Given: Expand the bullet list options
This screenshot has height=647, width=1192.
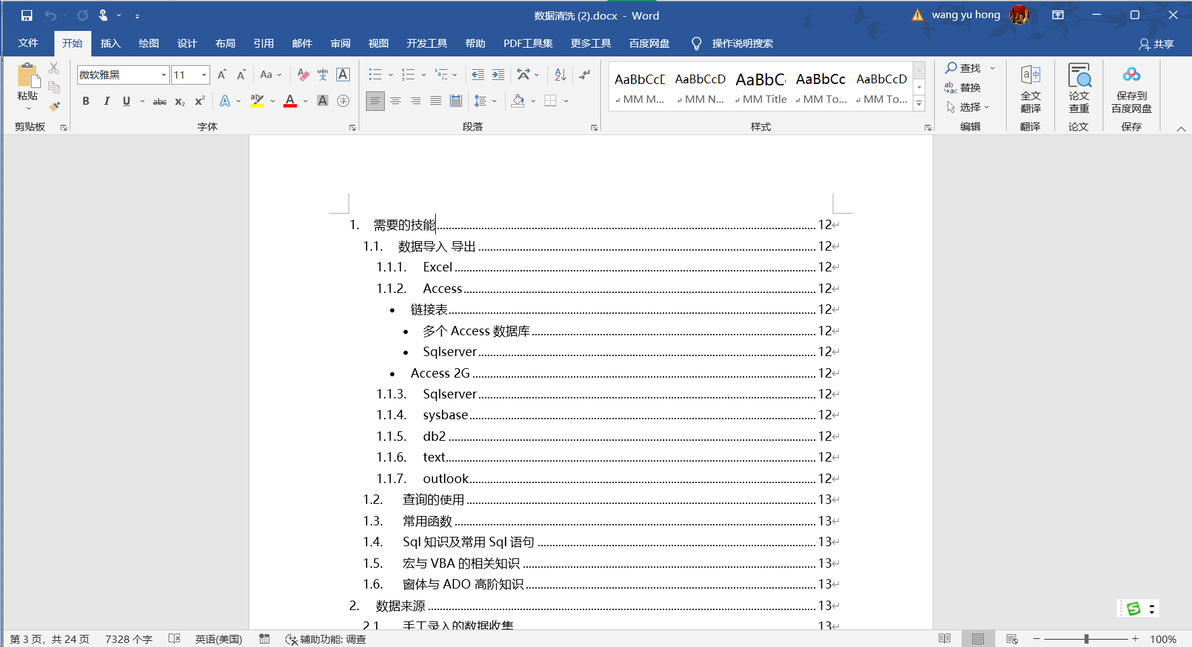Looking at the screenshot, I should (391, 75).
